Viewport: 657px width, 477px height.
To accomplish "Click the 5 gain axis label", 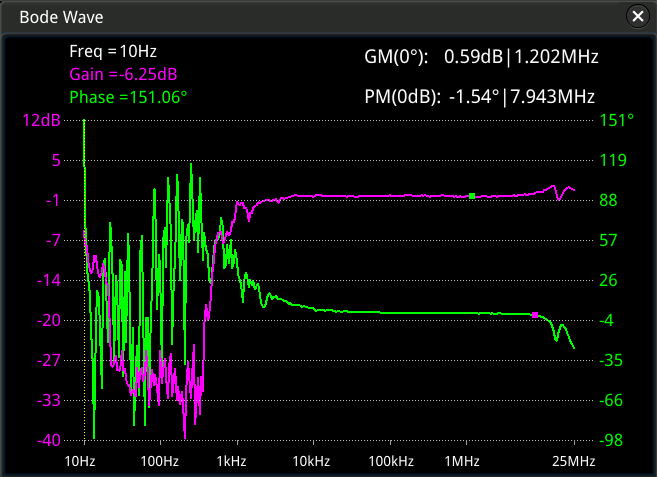I will click(56, 160).
